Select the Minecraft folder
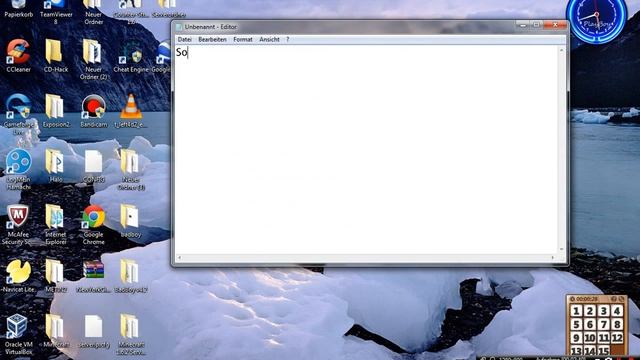 [56, 331]
